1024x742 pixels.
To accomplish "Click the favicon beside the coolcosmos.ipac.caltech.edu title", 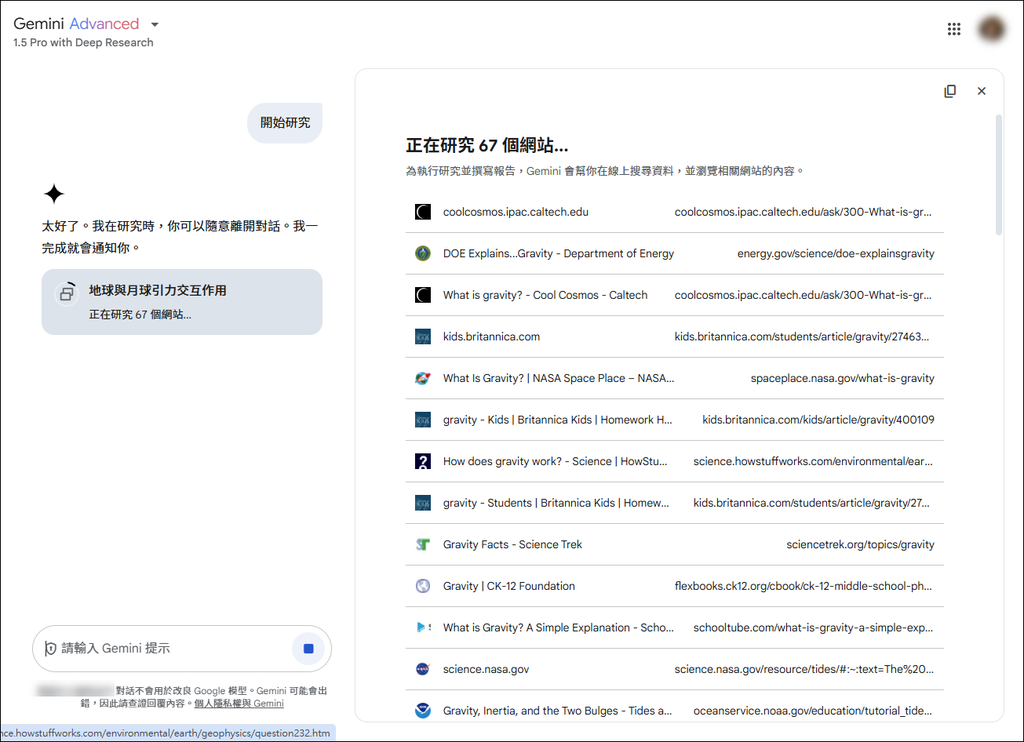I will (423, 212).
